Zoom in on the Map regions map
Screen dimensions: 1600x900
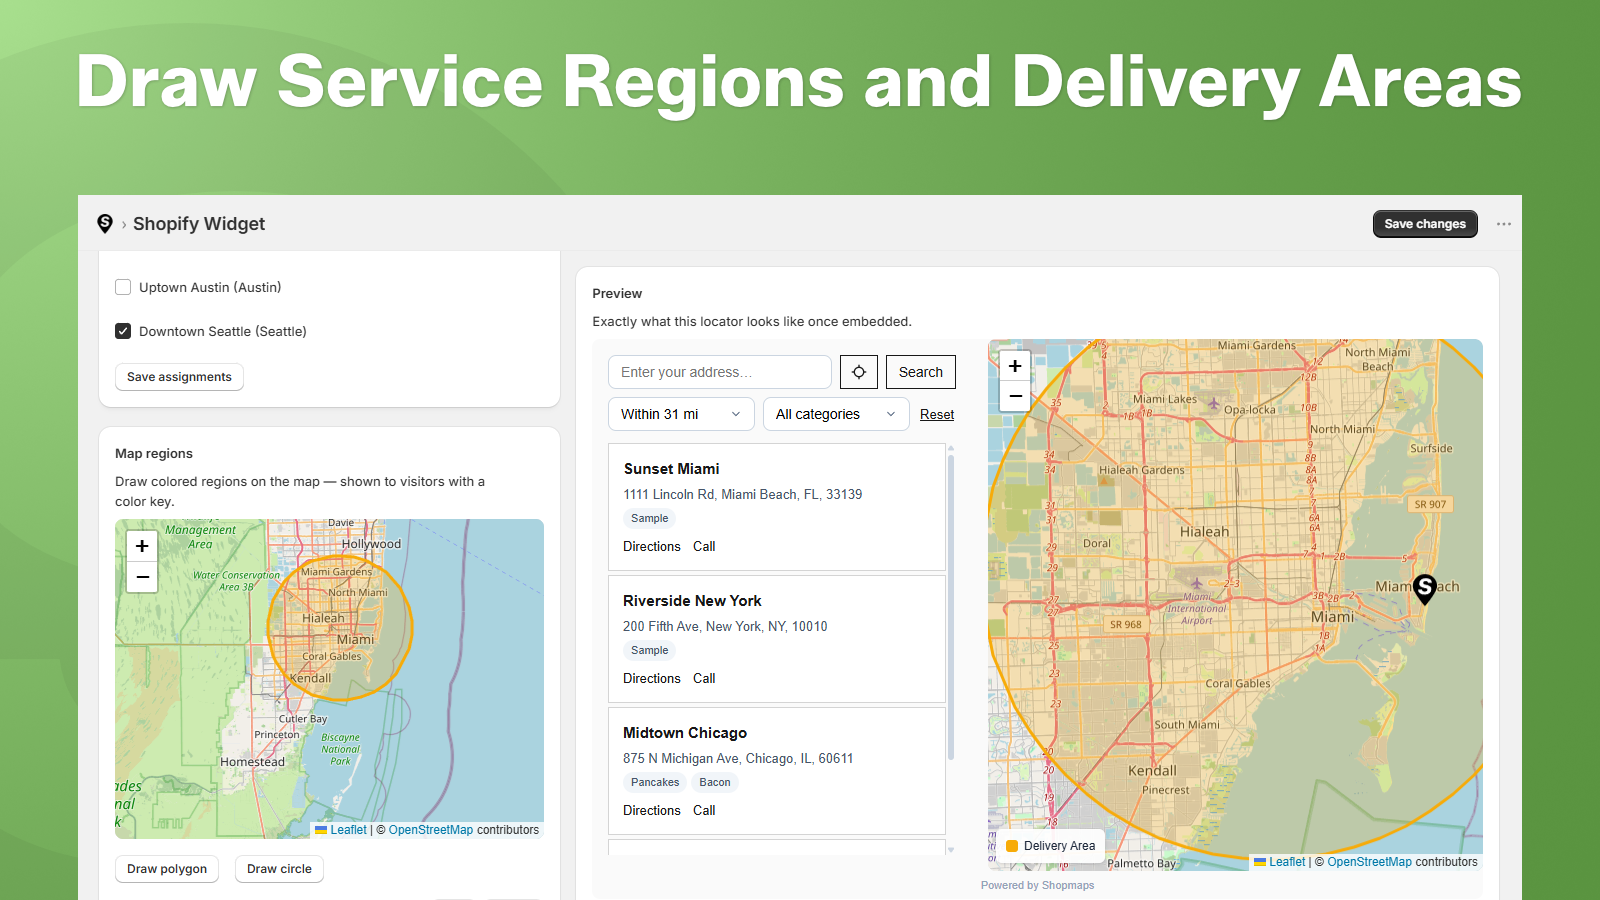pyautogui.click(x=142, y=546)
